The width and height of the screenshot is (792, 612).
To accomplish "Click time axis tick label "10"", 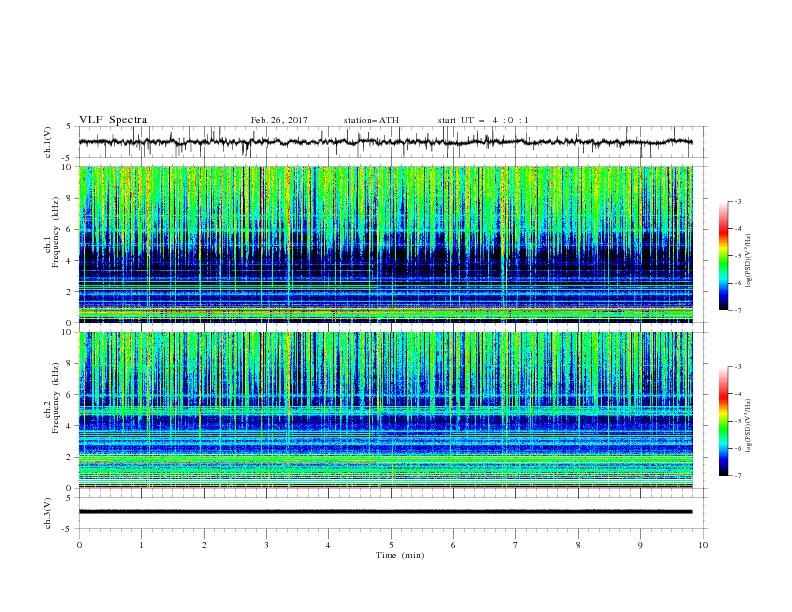I will [703, 545].
